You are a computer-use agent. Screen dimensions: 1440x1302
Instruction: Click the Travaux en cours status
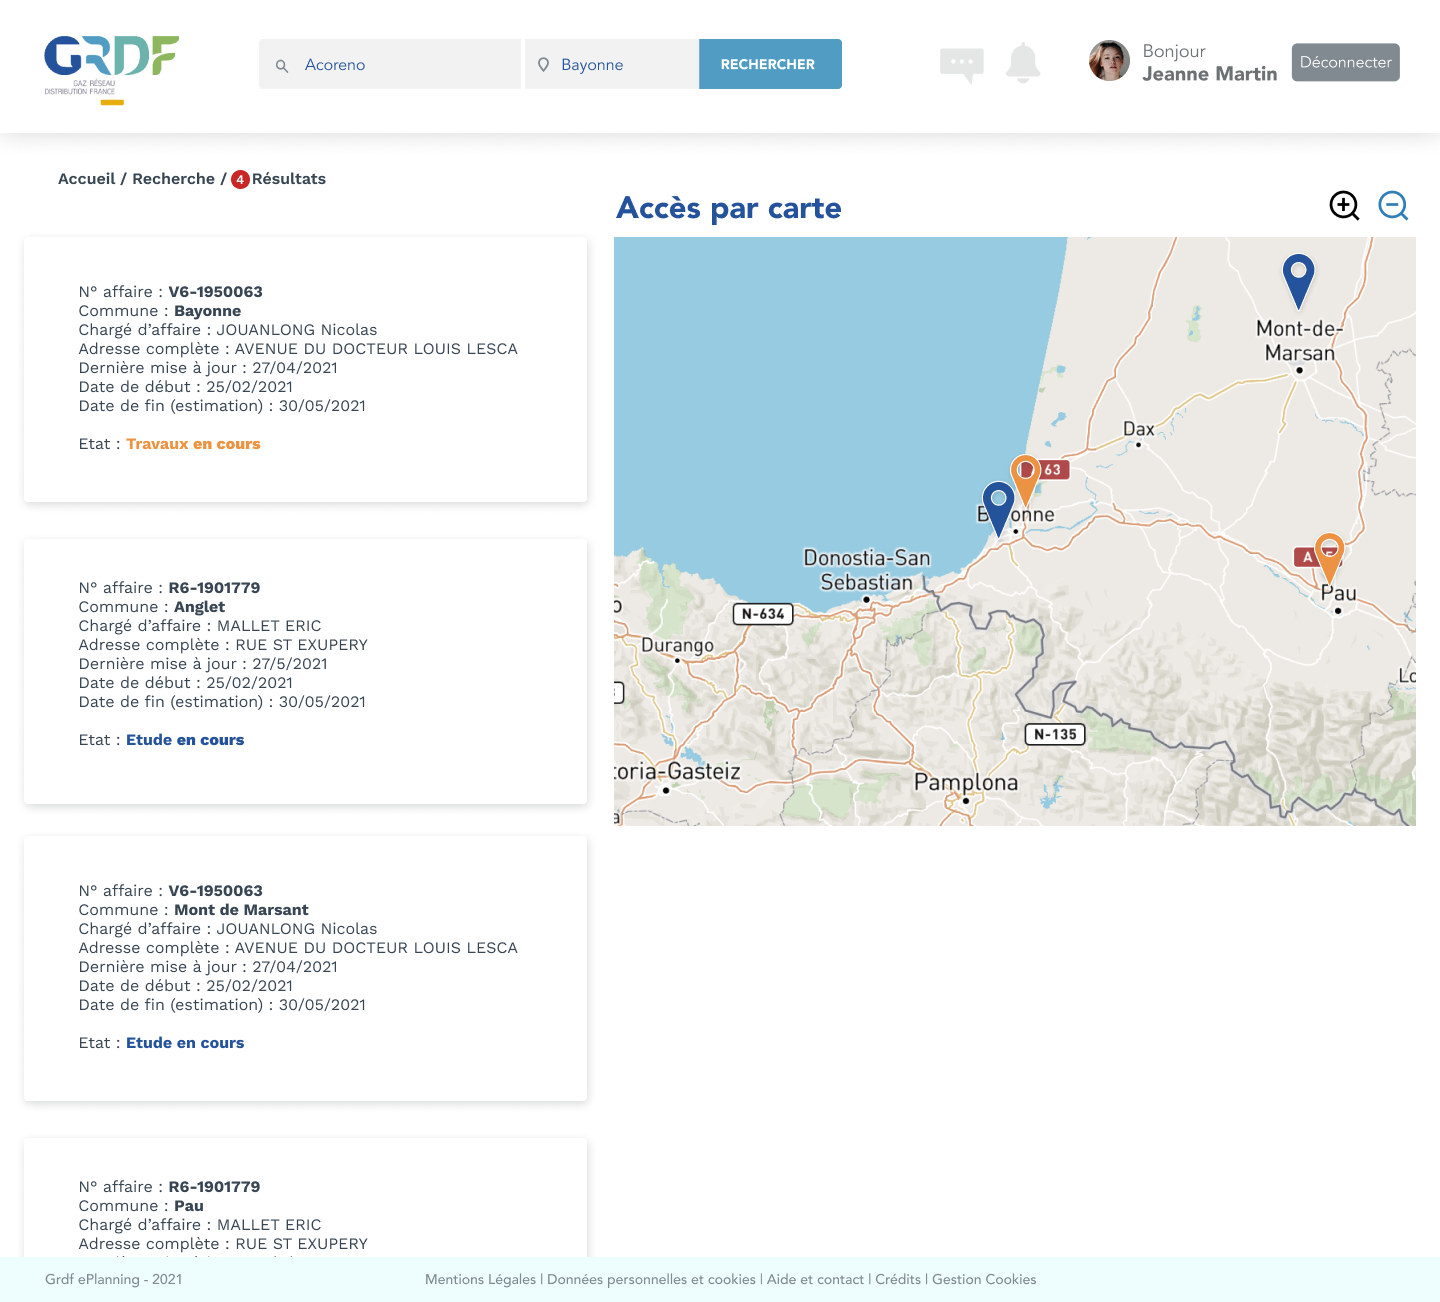(193, 444)
